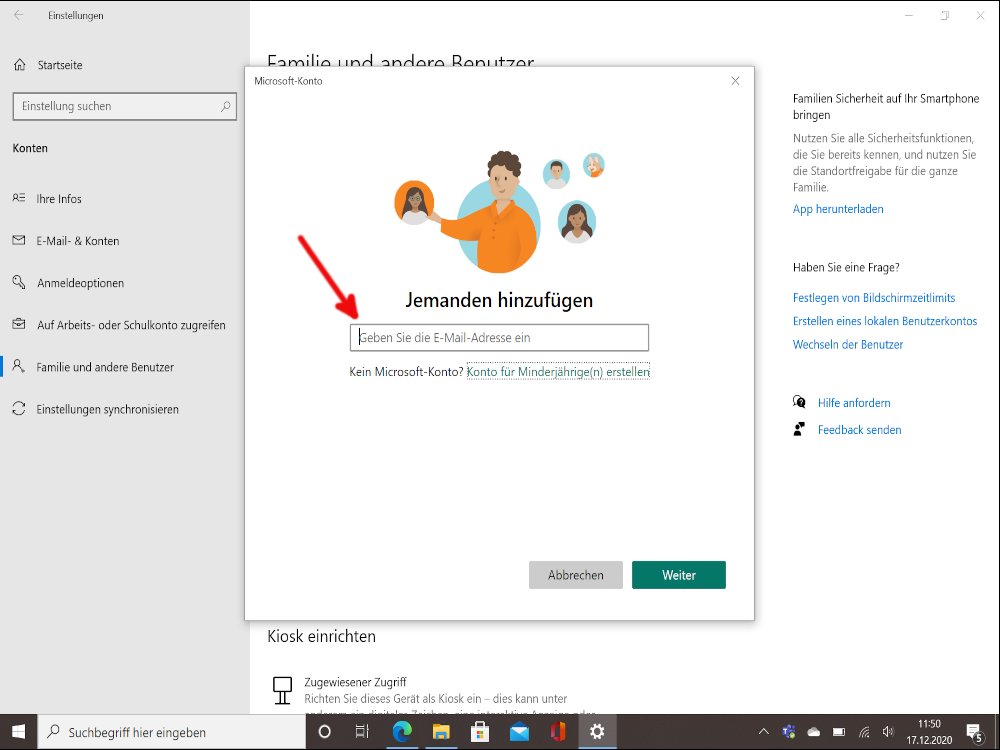Click the Weiter button
1000x750 pixels.
coord(678,575)
